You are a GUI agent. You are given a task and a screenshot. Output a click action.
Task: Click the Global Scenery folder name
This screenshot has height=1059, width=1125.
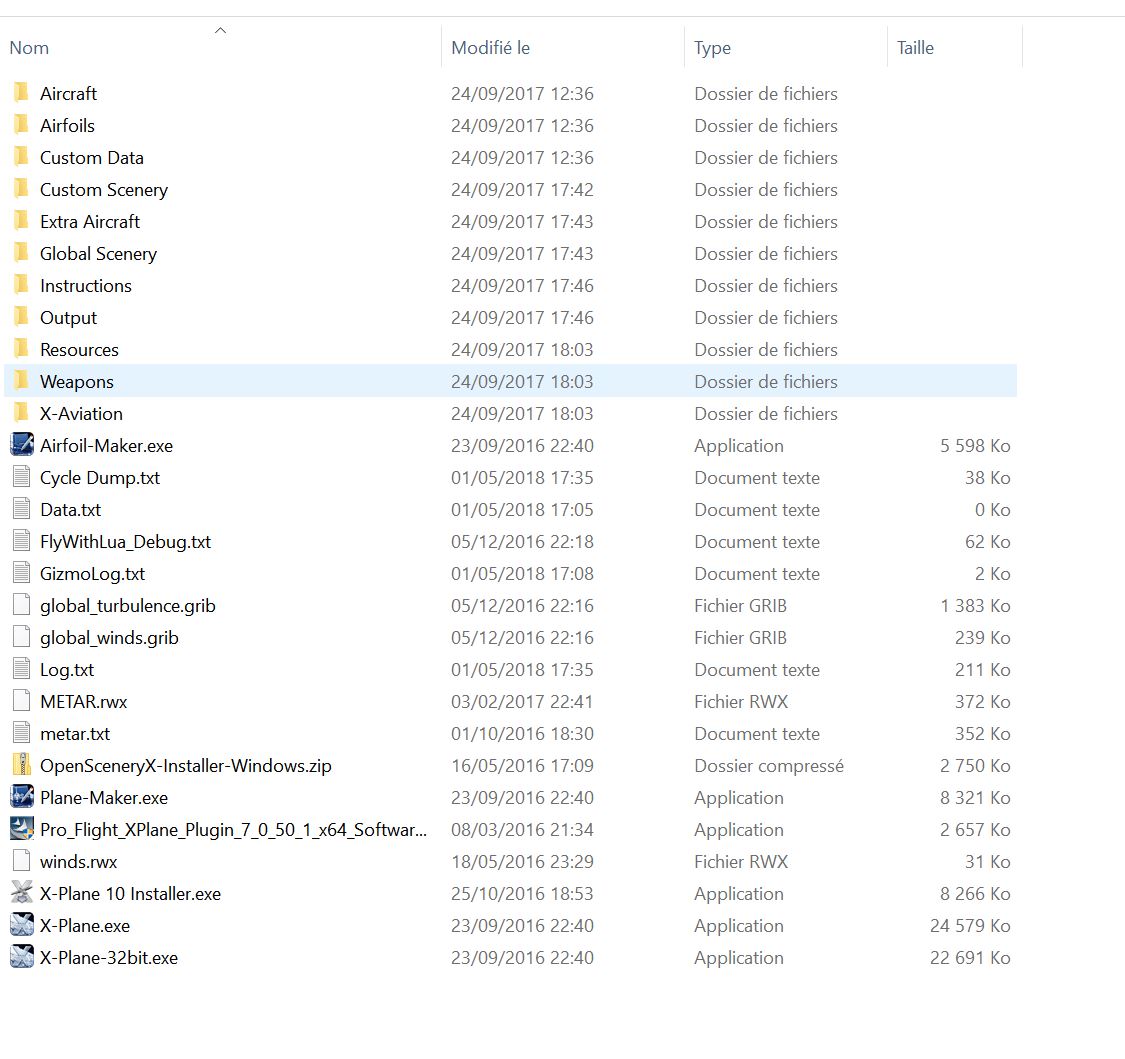tap(98, 254)
